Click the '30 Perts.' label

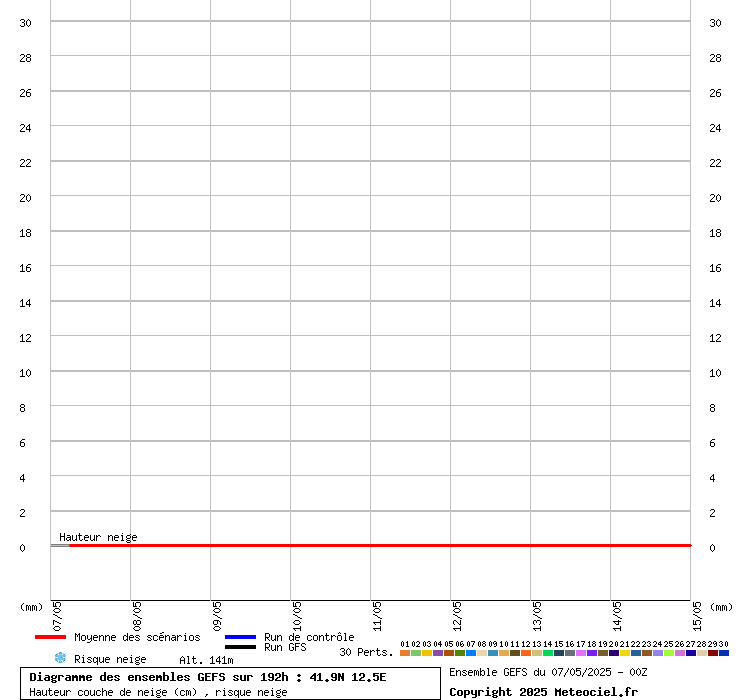(366, 652)
